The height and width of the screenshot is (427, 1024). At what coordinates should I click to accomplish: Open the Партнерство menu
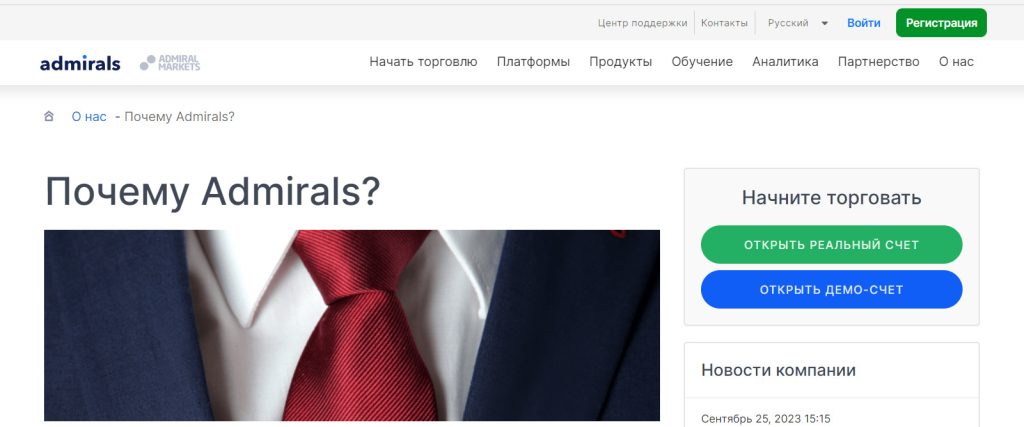878,62
